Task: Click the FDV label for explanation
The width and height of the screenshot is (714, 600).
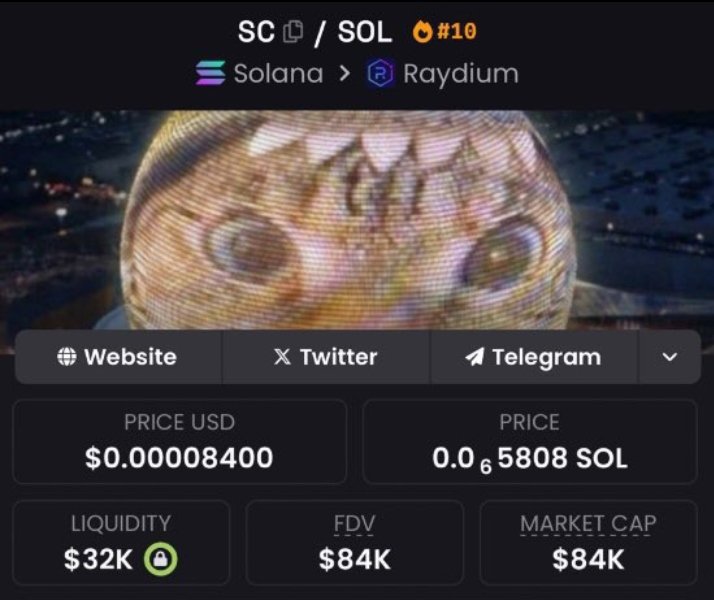Action: pyautogui.click(x=354, y=524)
